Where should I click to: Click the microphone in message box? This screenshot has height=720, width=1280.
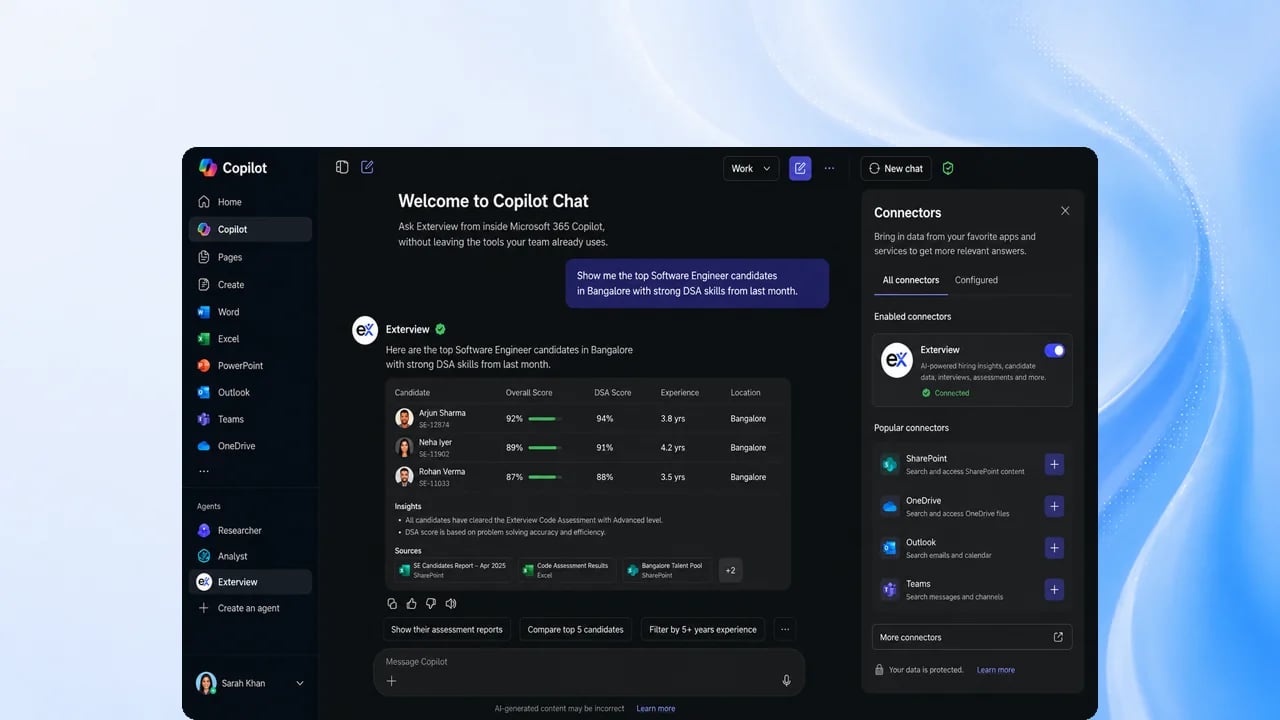786,680
